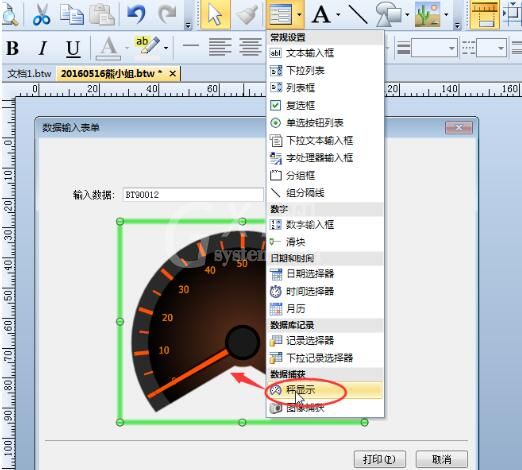Screen dimensions: 522x470
Task: Click the format painter brush icon
Action: 246,15
